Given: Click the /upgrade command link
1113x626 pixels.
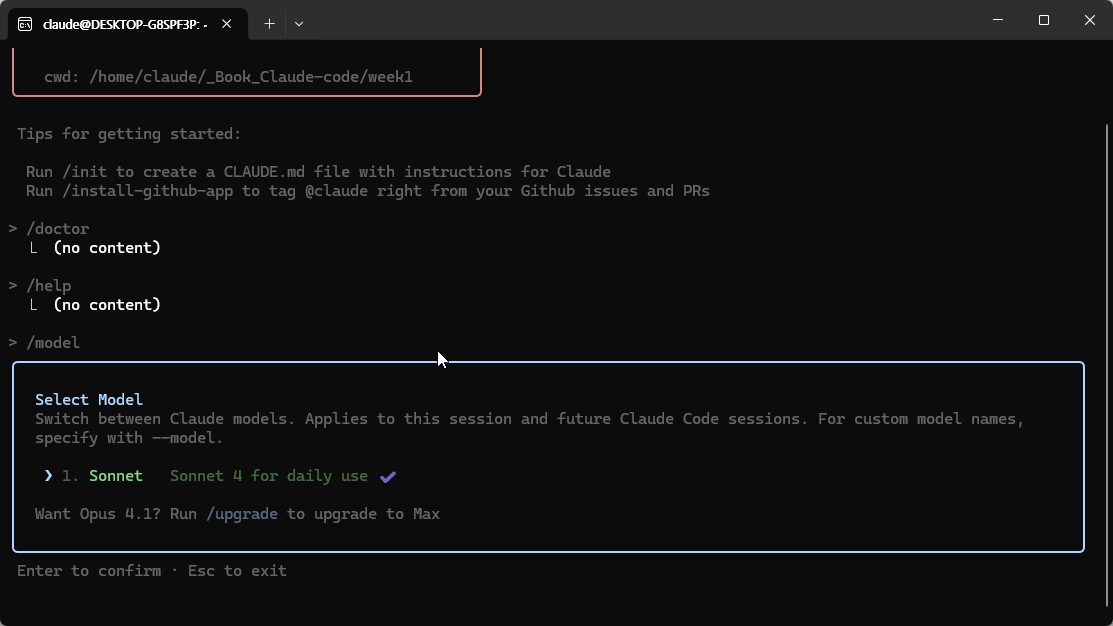Looking at the screenshot, I should click(x=242, y=514).
